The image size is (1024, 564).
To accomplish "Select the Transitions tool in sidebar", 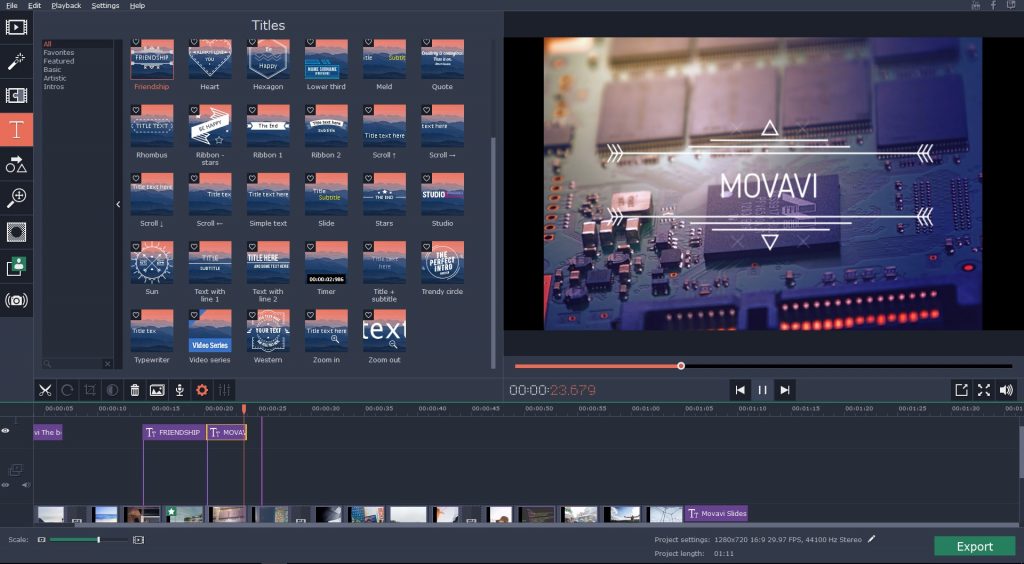I will [16, 95].
